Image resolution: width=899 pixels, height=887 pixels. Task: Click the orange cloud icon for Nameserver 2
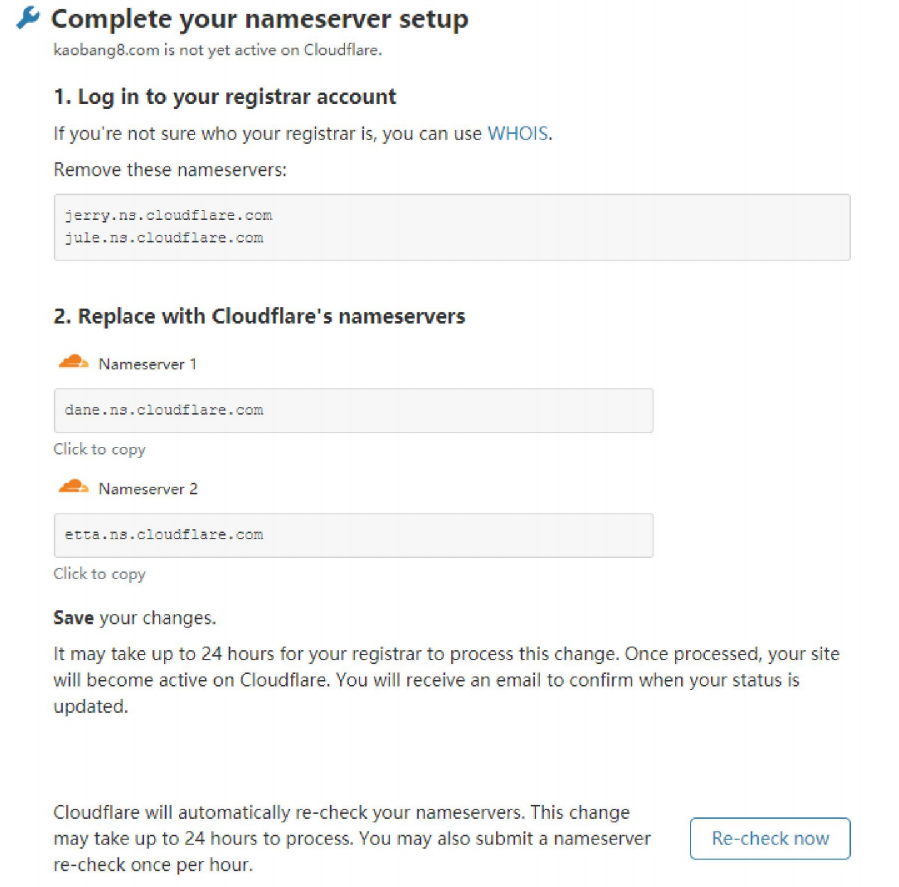tap(73, 486)
